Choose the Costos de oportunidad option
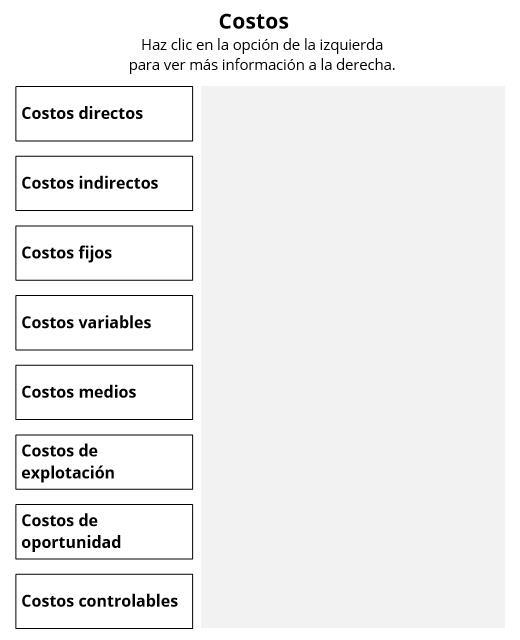Viewport: 520px width, 640px height. pos(104,532)
